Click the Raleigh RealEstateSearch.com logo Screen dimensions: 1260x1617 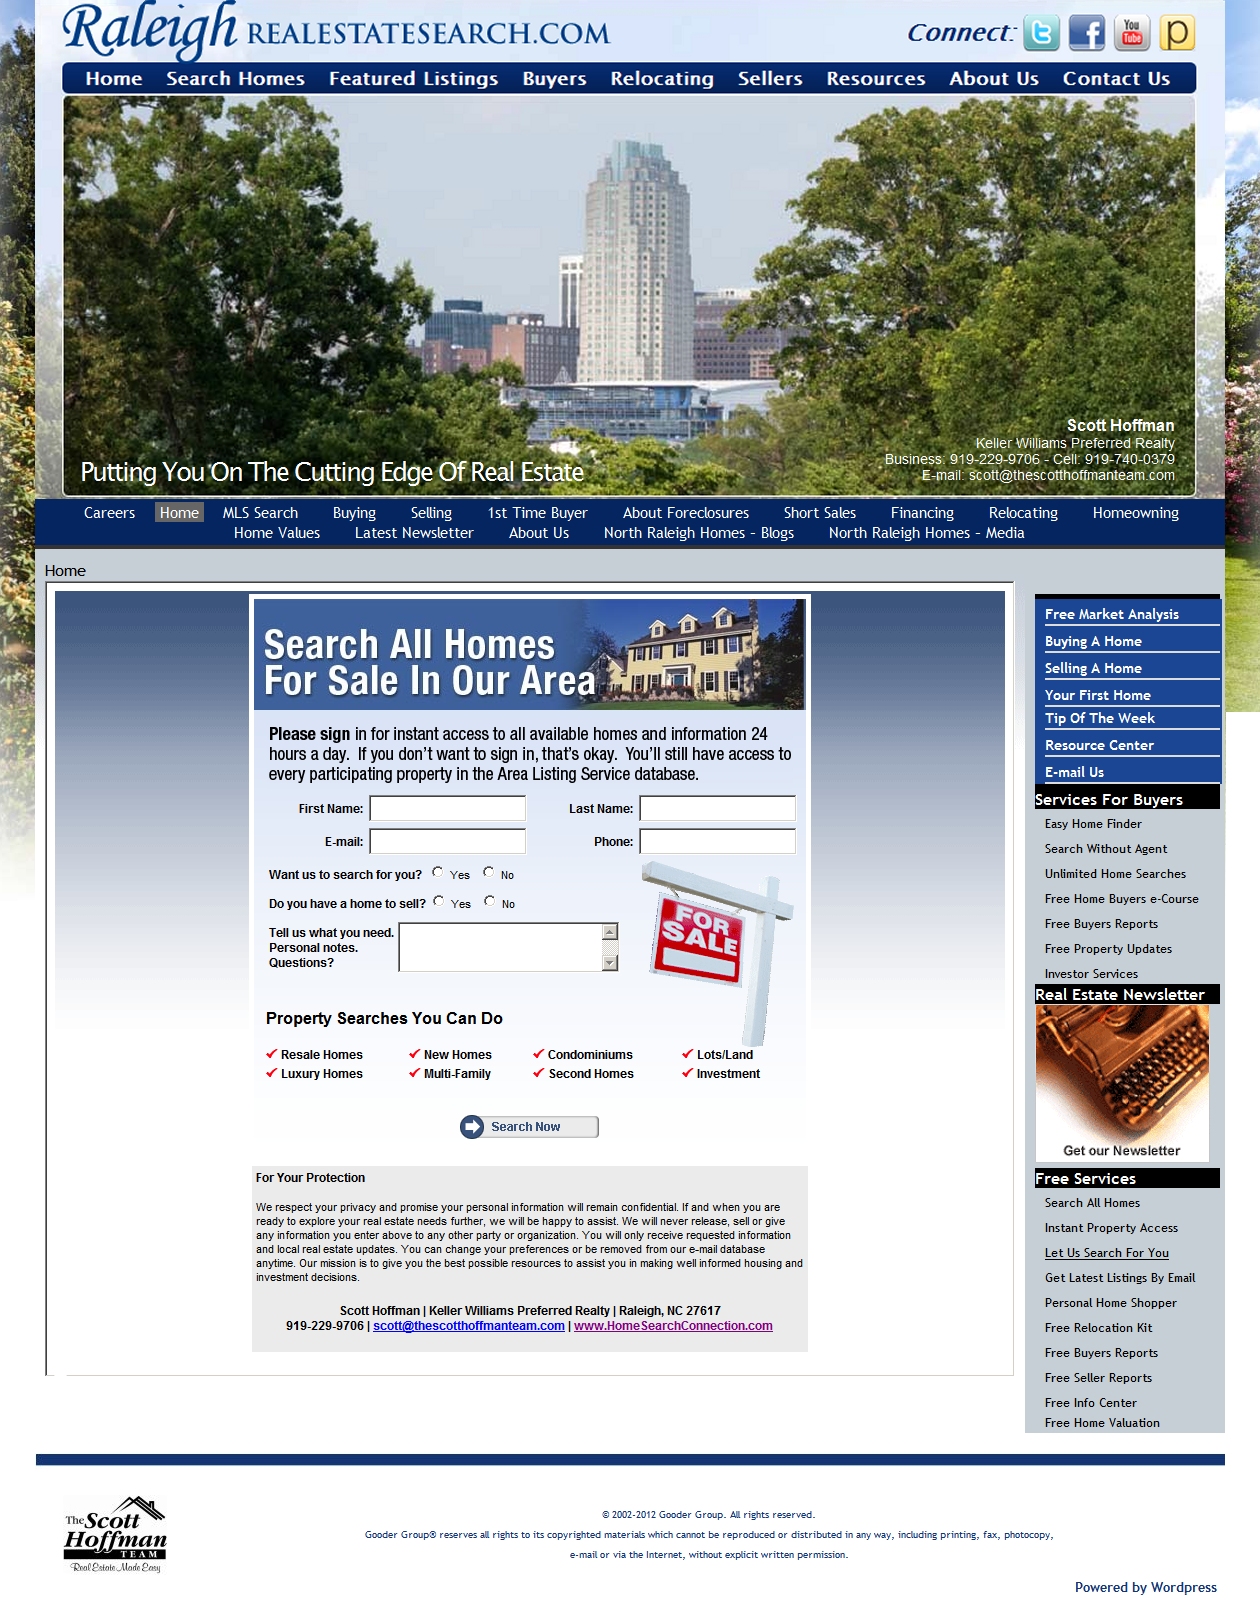(336, 30)
